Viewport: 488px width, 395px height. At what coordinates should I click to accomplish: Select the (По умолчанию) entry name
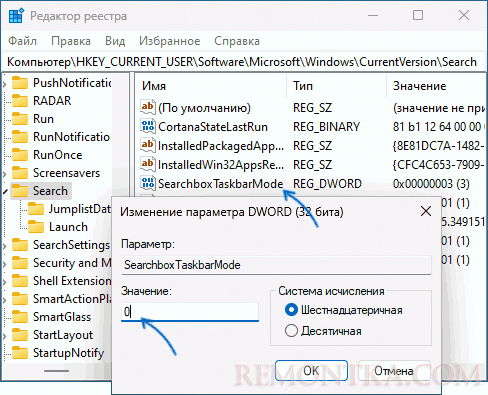[204, 108]
